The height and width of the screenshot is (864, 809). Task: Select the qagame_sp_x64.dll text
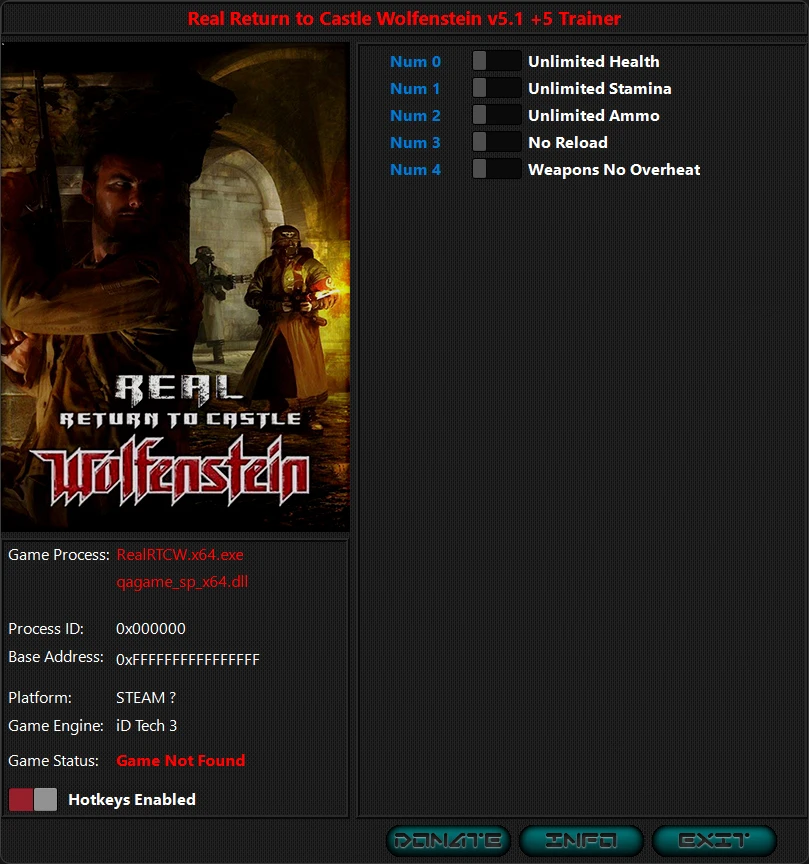pyautogui.click(x=183, y=582)
